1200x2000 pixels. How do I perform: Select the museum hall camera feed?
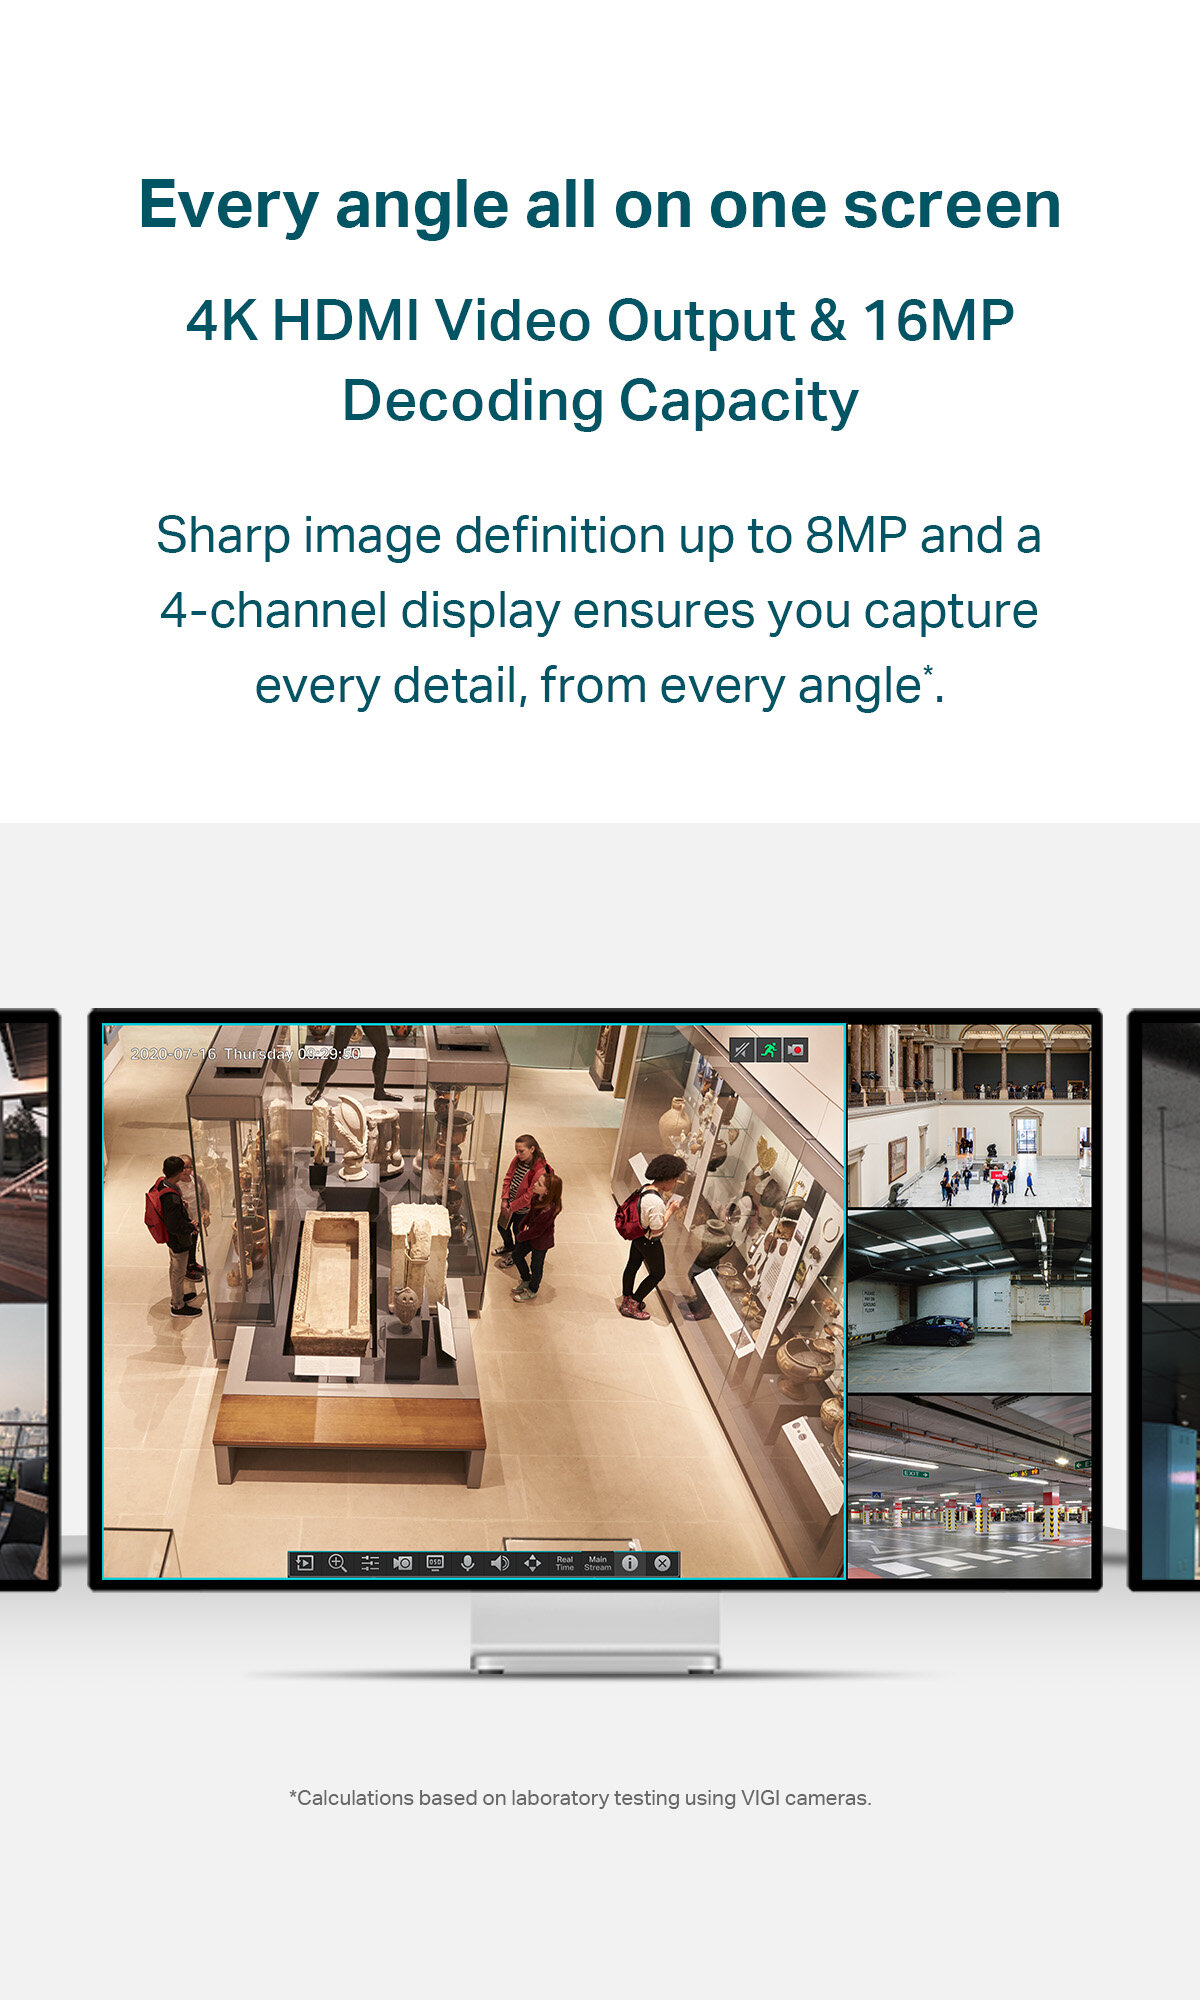(969, 1115)
